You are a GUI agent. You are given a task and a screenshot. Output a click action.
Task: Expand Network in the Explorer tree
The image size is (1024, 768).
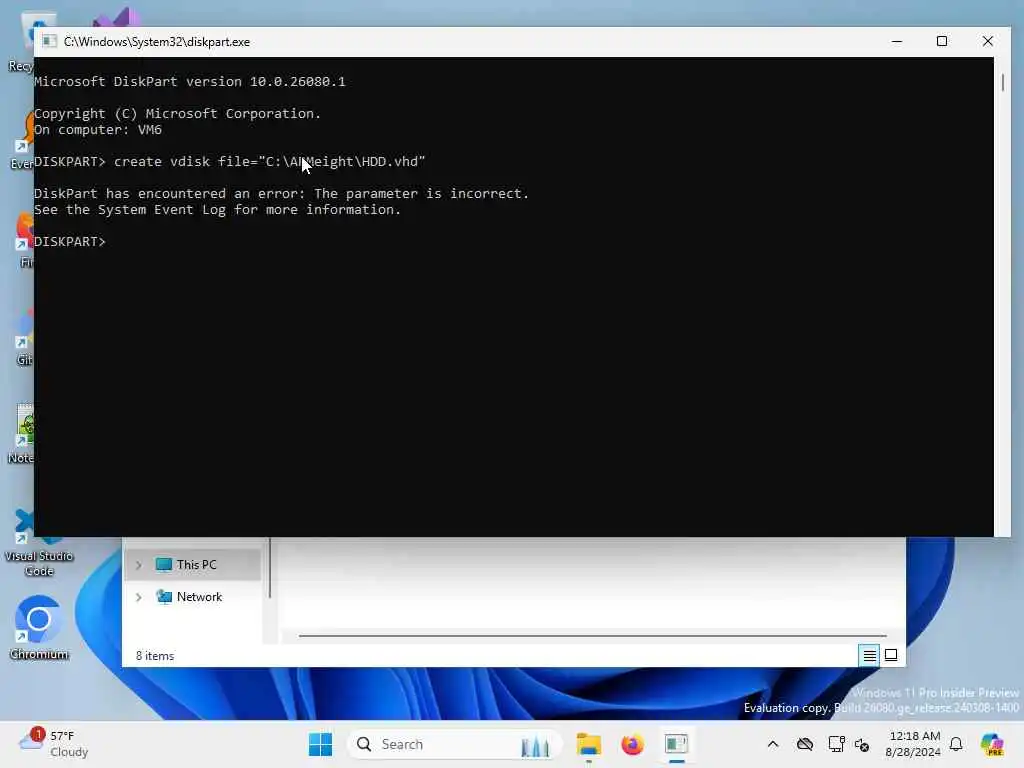click(138, 597)
